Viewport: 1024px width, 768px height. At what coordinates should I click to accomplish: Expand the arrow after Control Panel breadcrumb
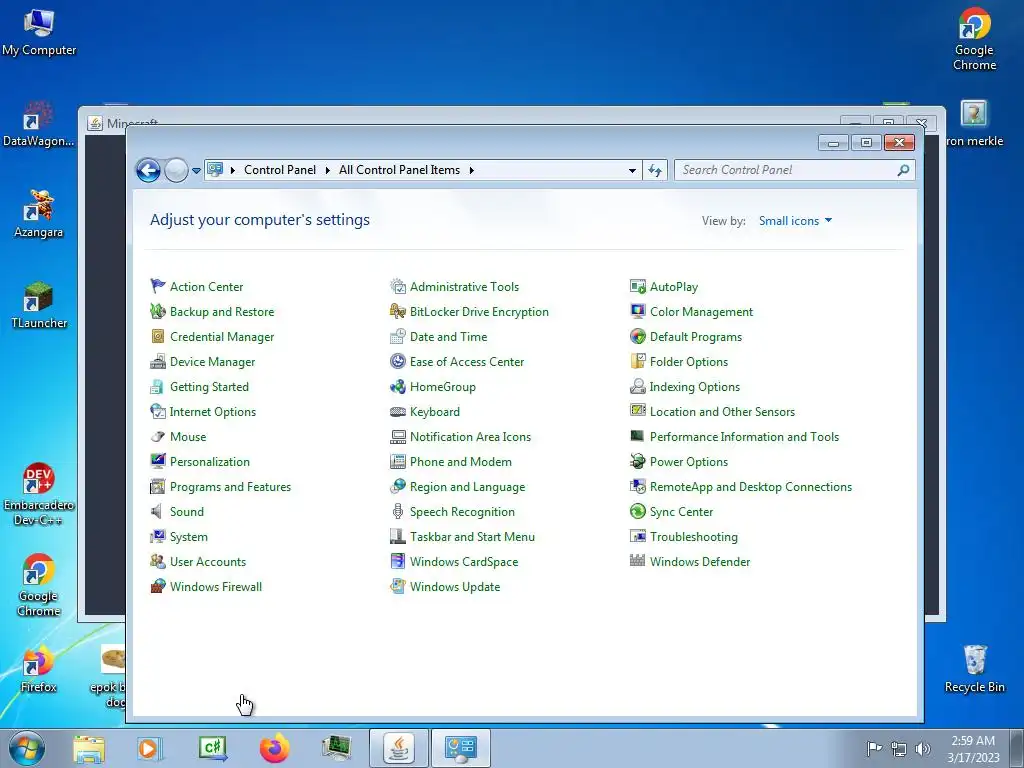click(x=327, y=170)
